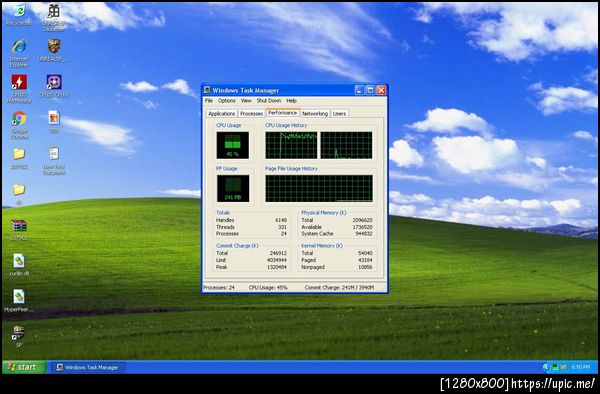600x394 pixels.
Task: Click the Task Manager title bar icon
Action: pyautogui.click(x=207, y=90)
